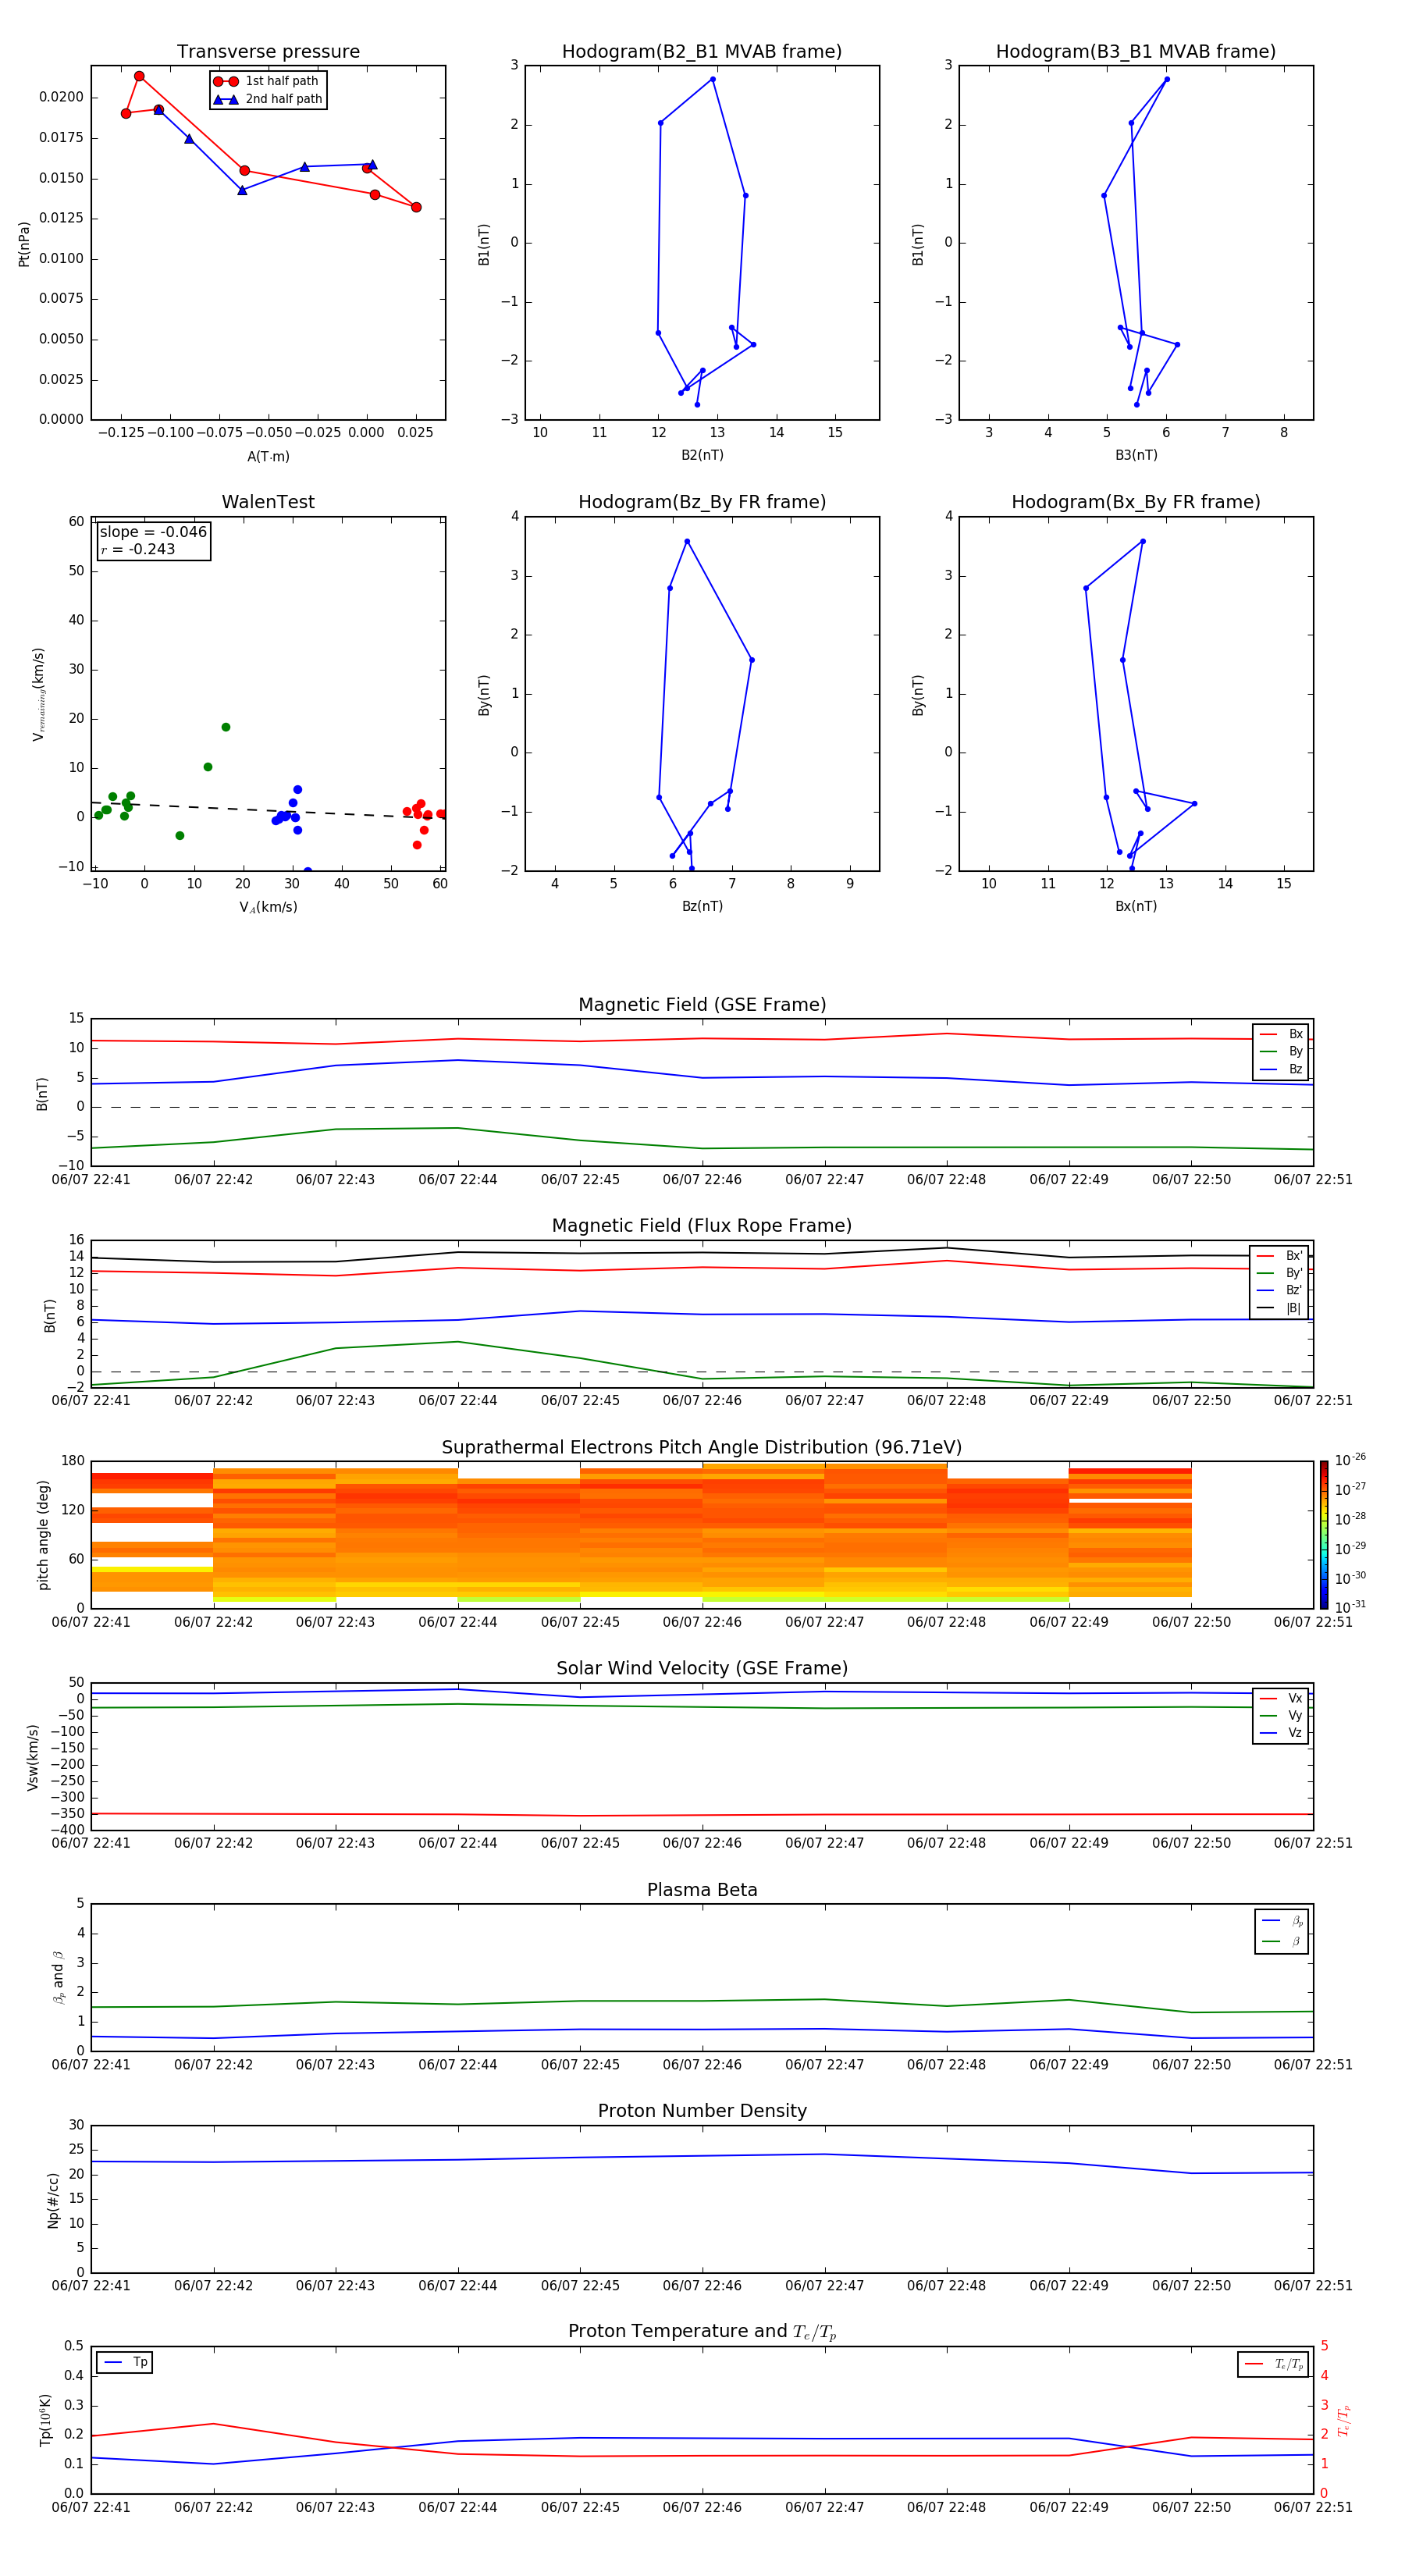
Task: Select the "Hodogram(B2_B1 MVAB frame)" title
Action: [x=702, y=51]
